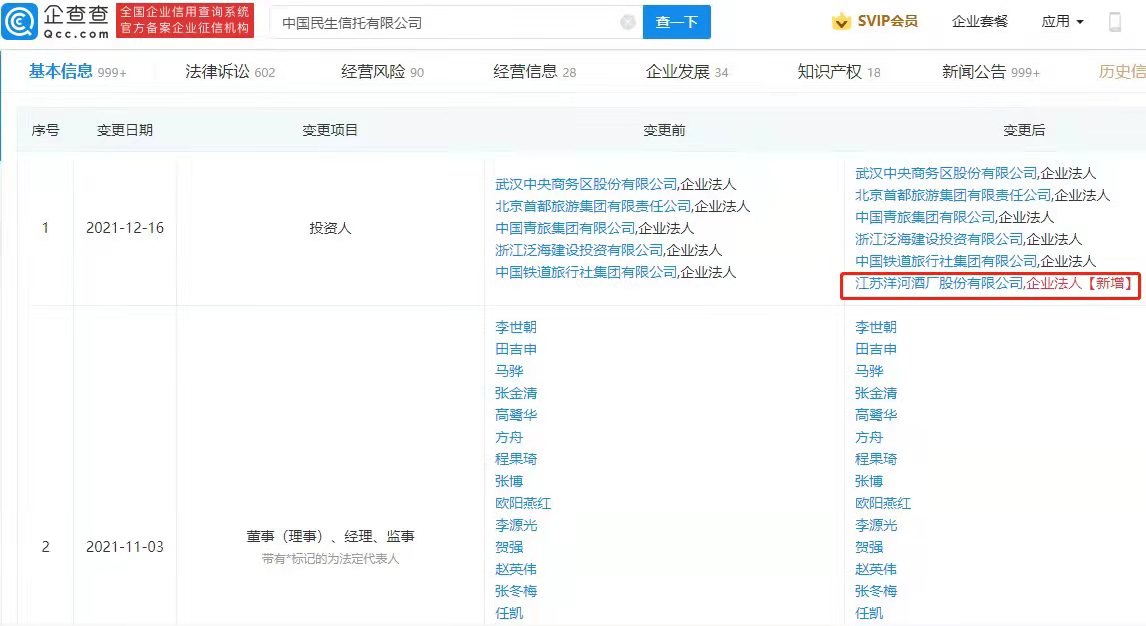The width and height of the screenshot is (1146, 626).
Task: Open 方舟 in the 变更前 column
Action: point(509,437)
